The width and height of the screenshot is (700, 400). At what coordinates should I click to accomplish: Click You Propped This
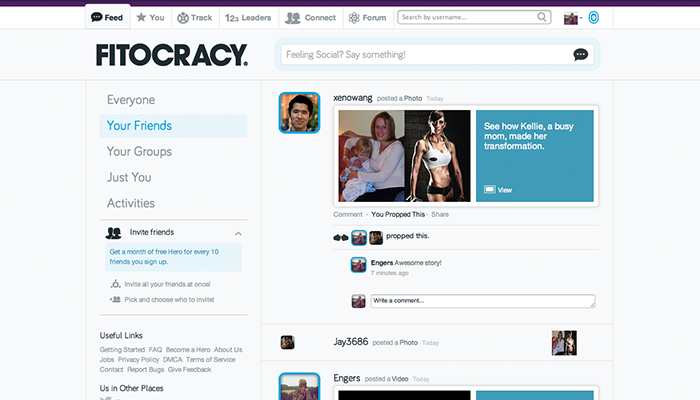point(398,214)
